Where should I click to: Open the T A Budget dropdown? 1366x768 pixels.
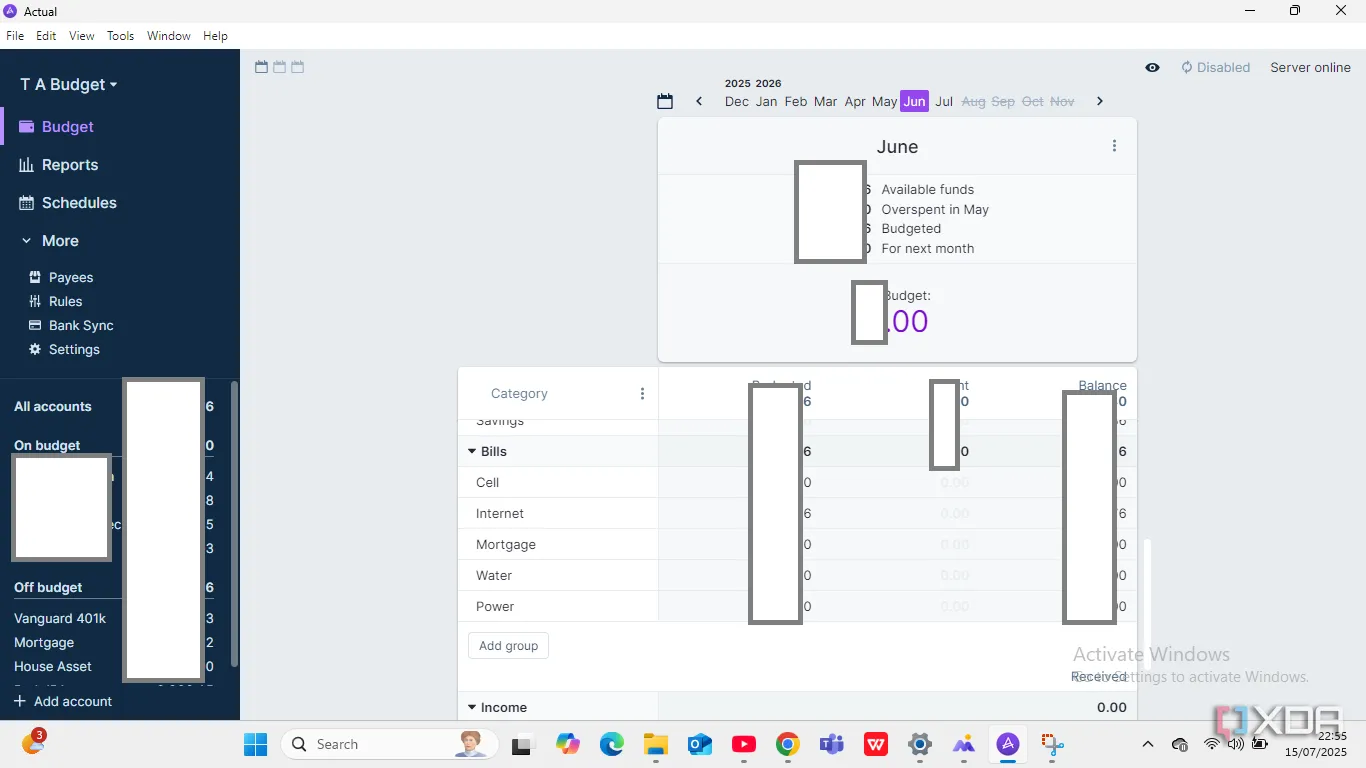[69, 85]
